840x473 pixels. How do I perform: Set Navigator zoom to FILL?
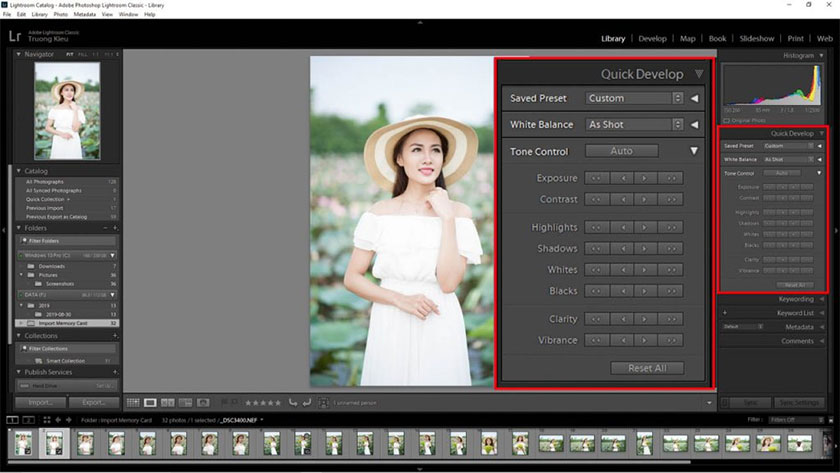(x=82, y=55)
